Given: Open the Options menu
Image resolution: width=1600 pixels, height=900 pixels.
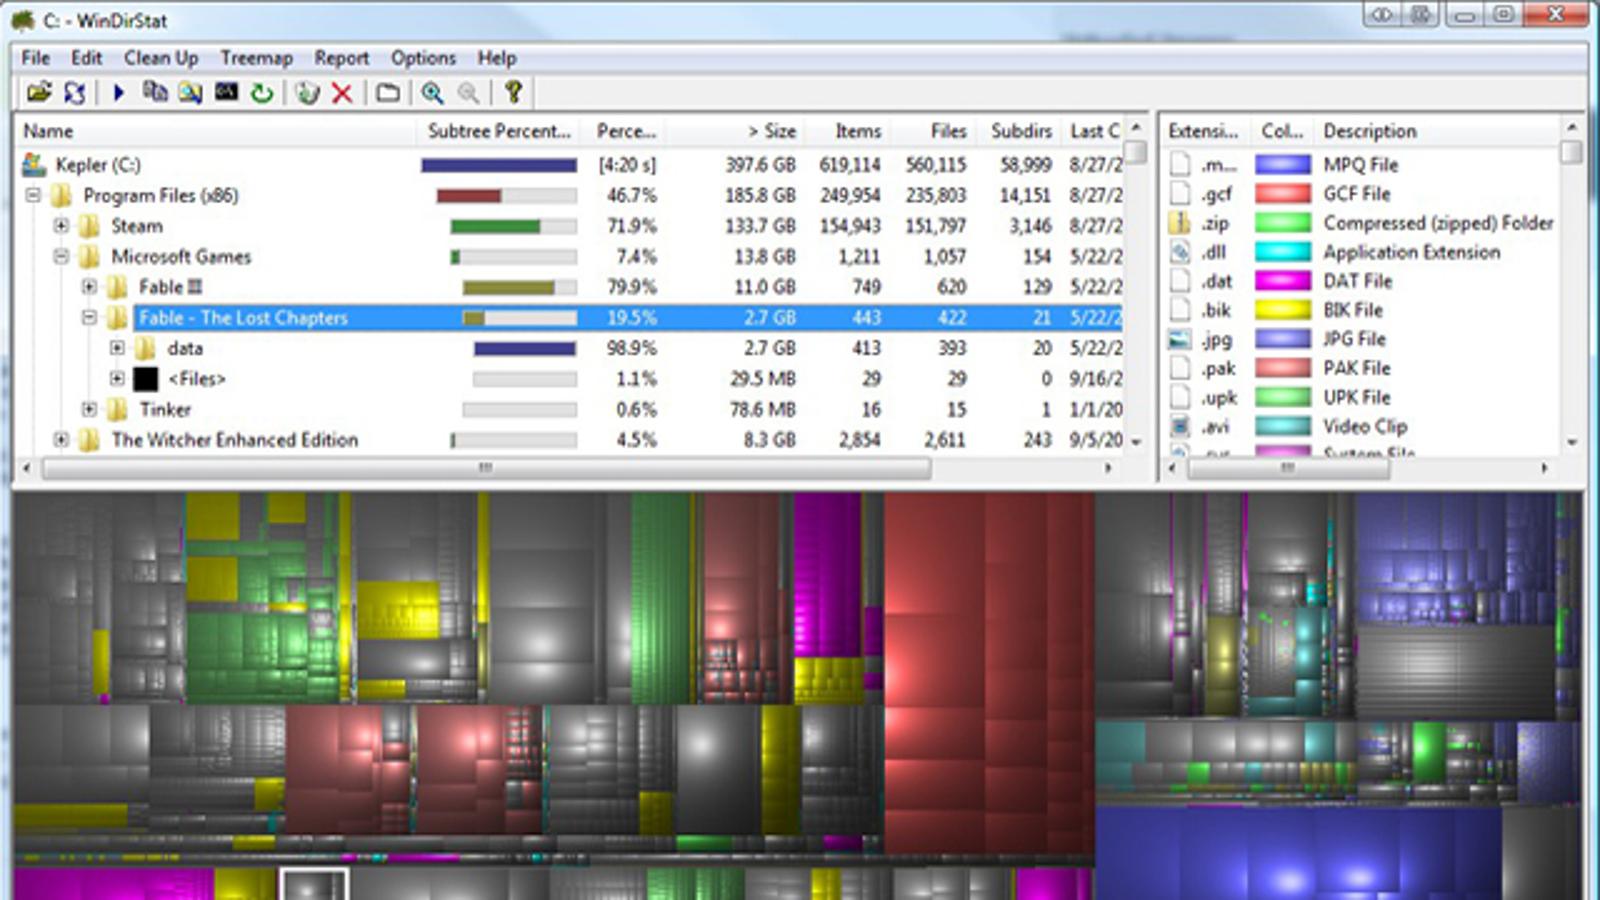Looking at the screenshot, I should pyautogui.click(x=423, y=58).
